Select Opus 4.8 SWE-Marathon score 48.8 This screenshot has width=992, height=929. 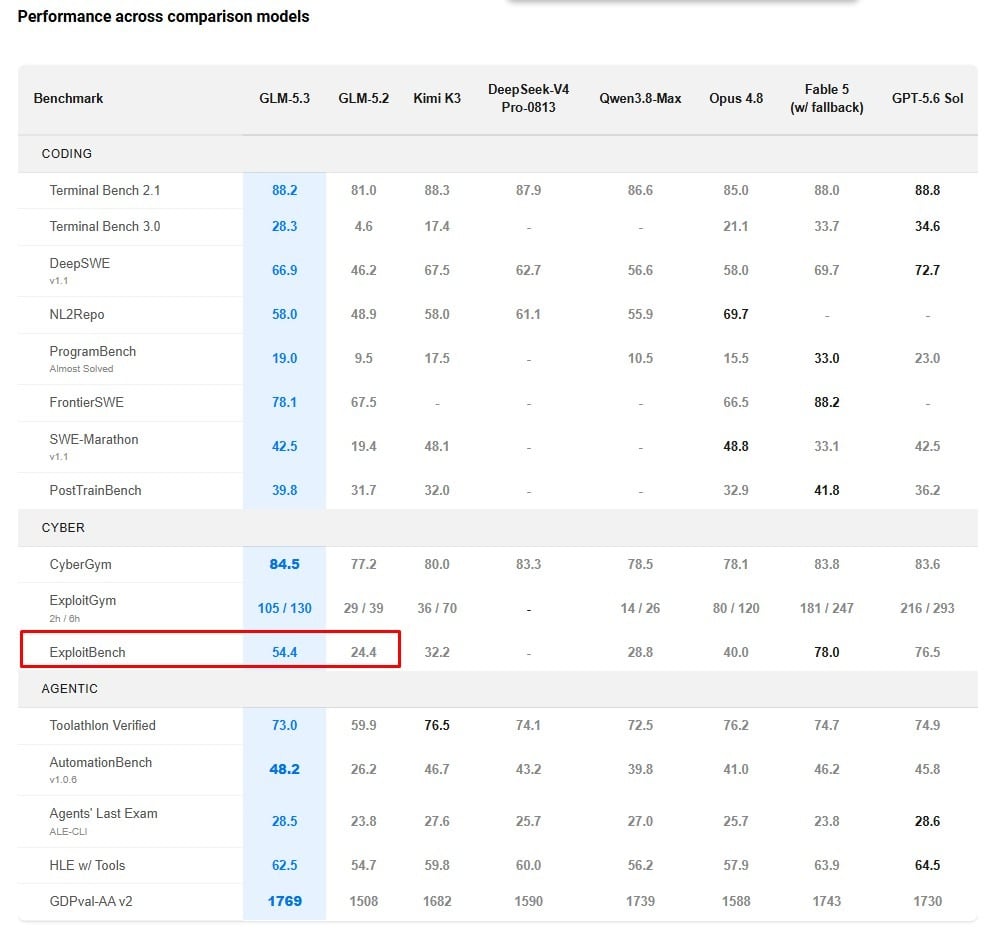(736, 446)
